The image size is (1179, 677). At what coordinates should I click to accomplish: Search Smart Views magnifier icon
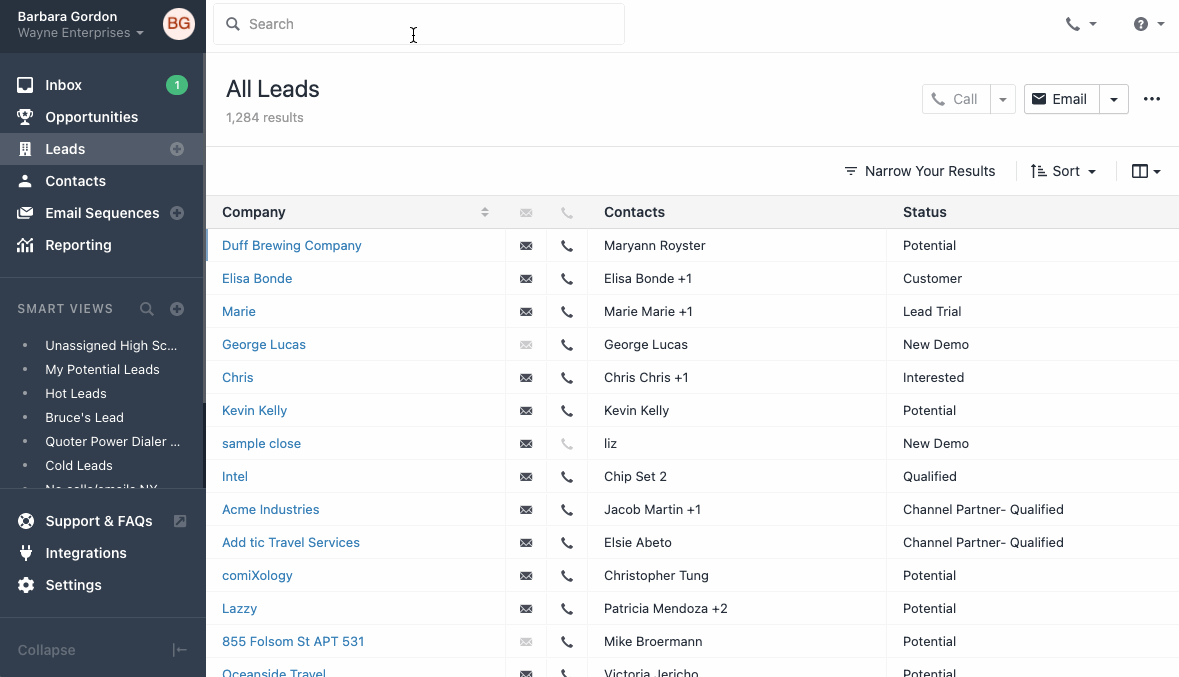(147, 308)
